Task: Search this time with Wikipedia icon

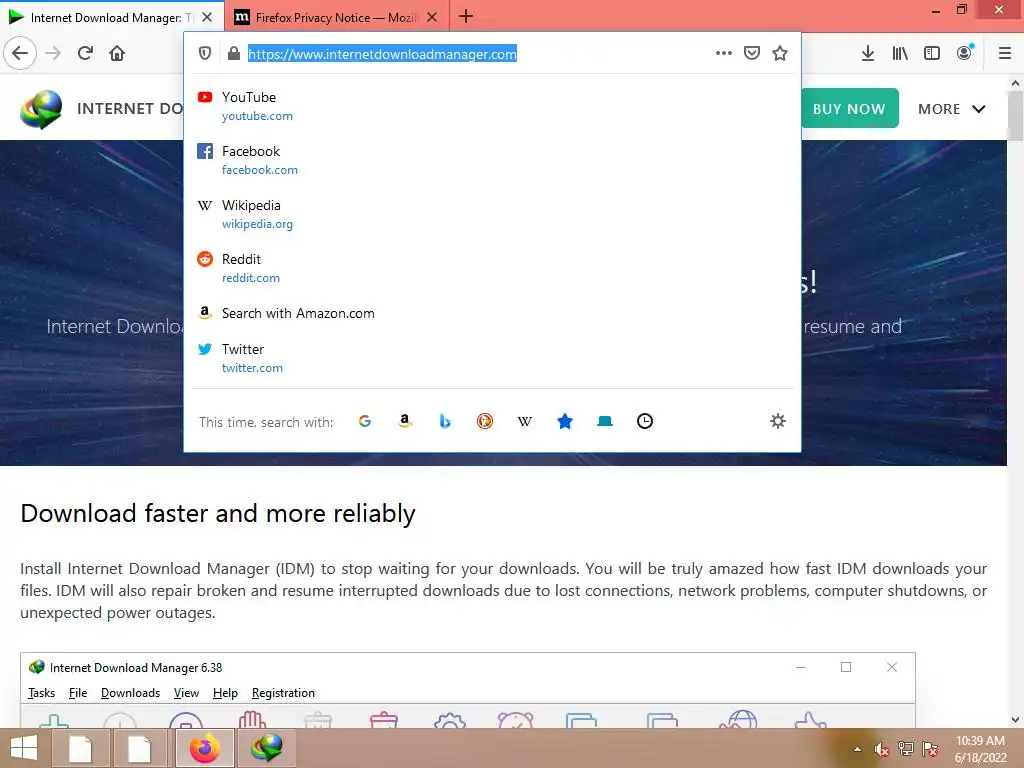Action: pyautogui.click(x=524, y=421)
